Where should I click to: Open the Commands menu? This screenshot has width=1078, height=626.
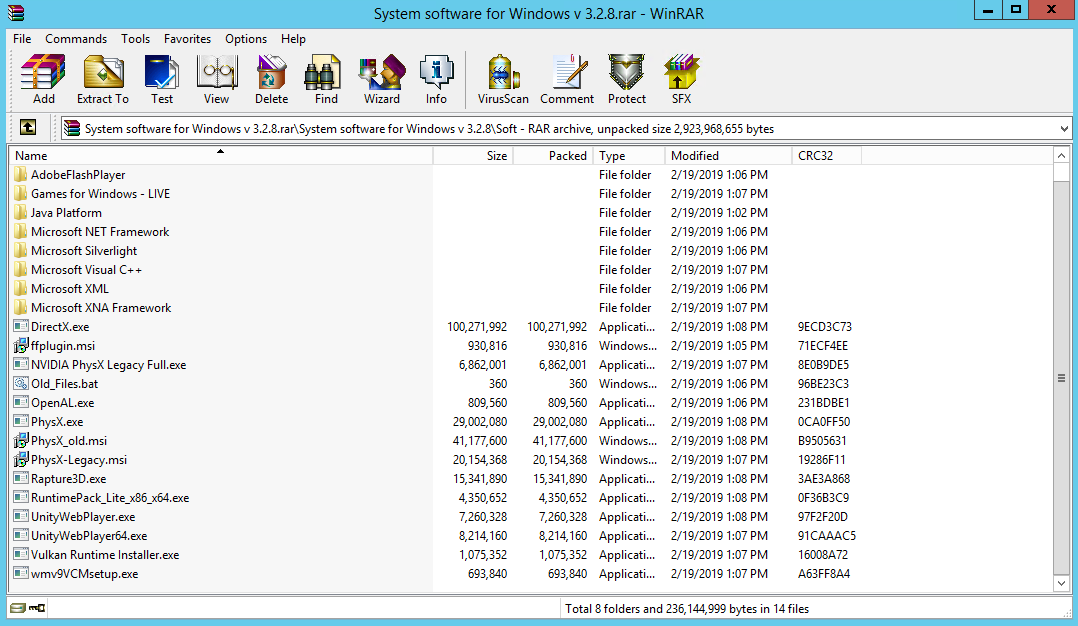76,38
